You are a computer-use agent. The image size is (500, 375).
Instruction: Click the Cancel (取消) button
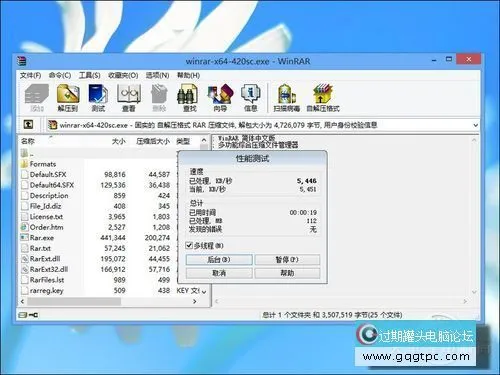point(219,273)
